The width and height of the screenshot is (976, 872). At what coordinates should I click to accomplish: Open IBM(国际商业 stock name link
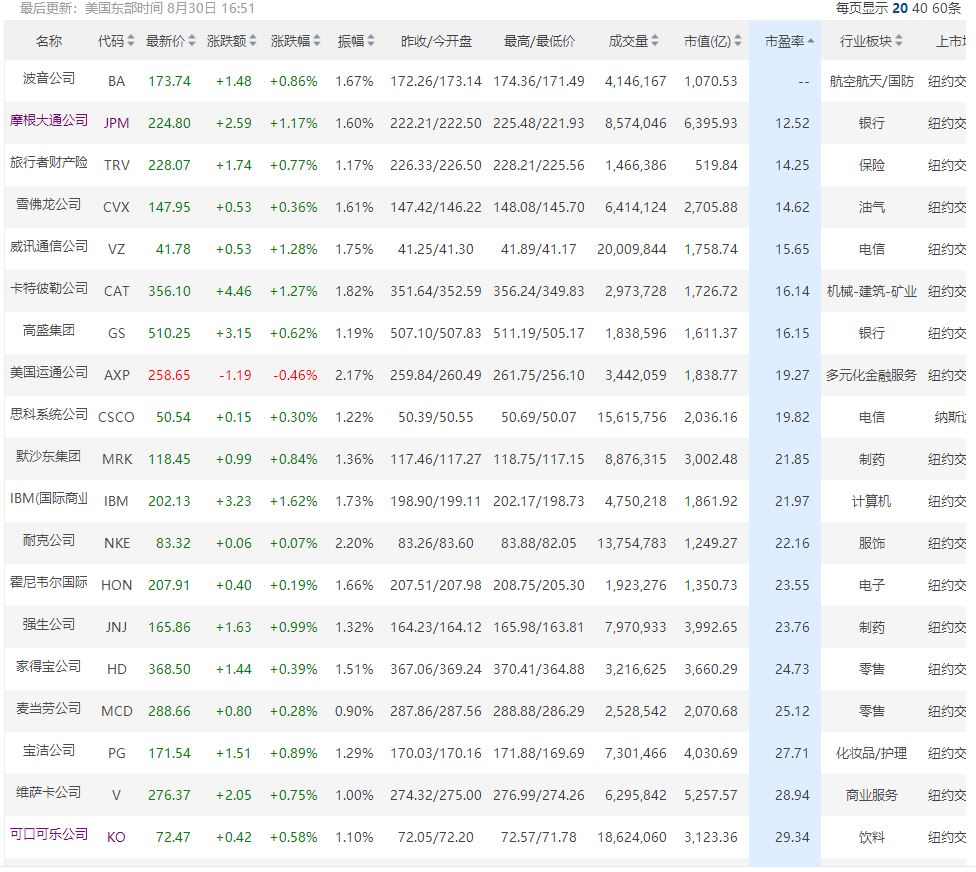[x=49, y=499]
